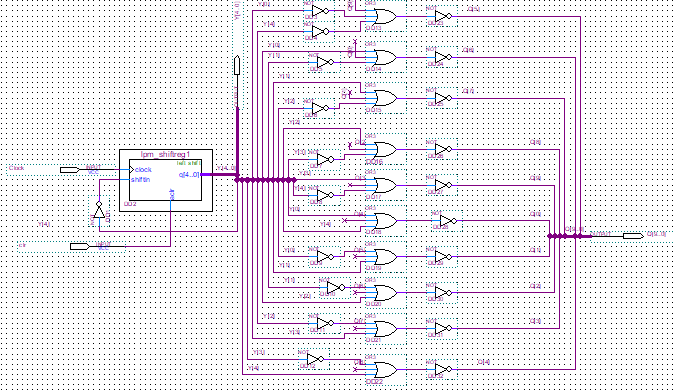Viewport: 674px width, 392px height.
Task: Click the 'lpm_shiftreg1' block title text
Action: pos(165,154)
